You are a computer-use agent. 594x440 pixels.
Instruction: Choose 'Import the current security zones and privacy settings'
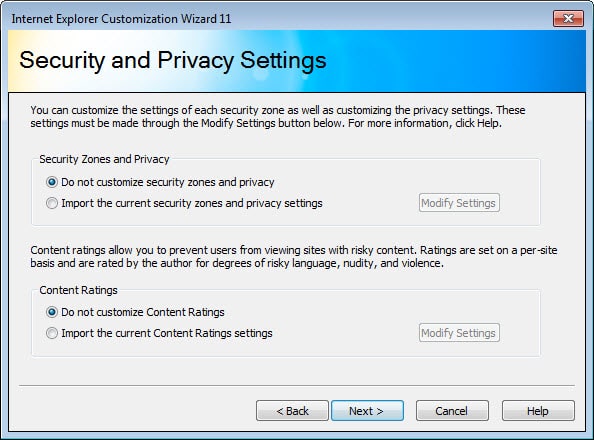[x=184, y=203]
